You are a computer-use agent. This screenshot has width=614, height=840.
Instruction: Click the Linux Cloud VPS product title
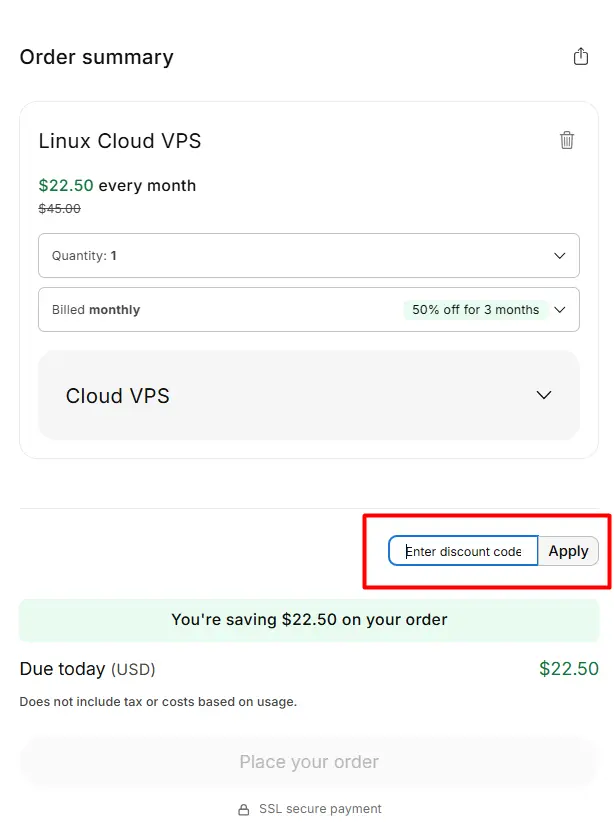120,141
